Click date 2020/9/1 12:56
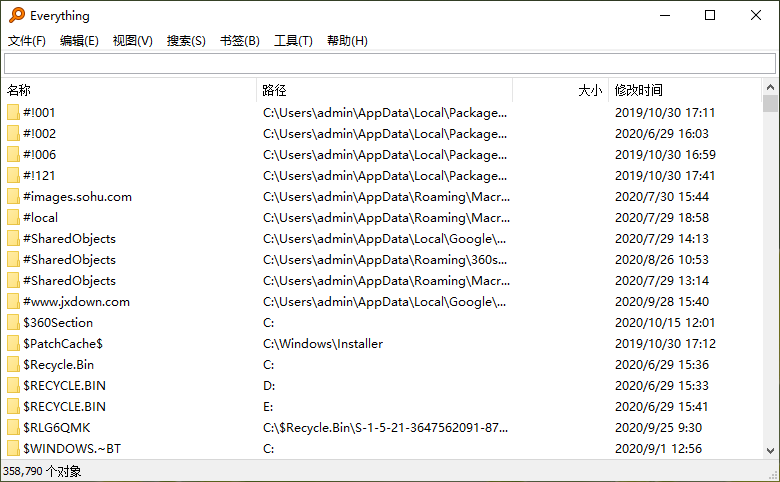This screenshot has width=780, height=482. click(x=658, y=449)
